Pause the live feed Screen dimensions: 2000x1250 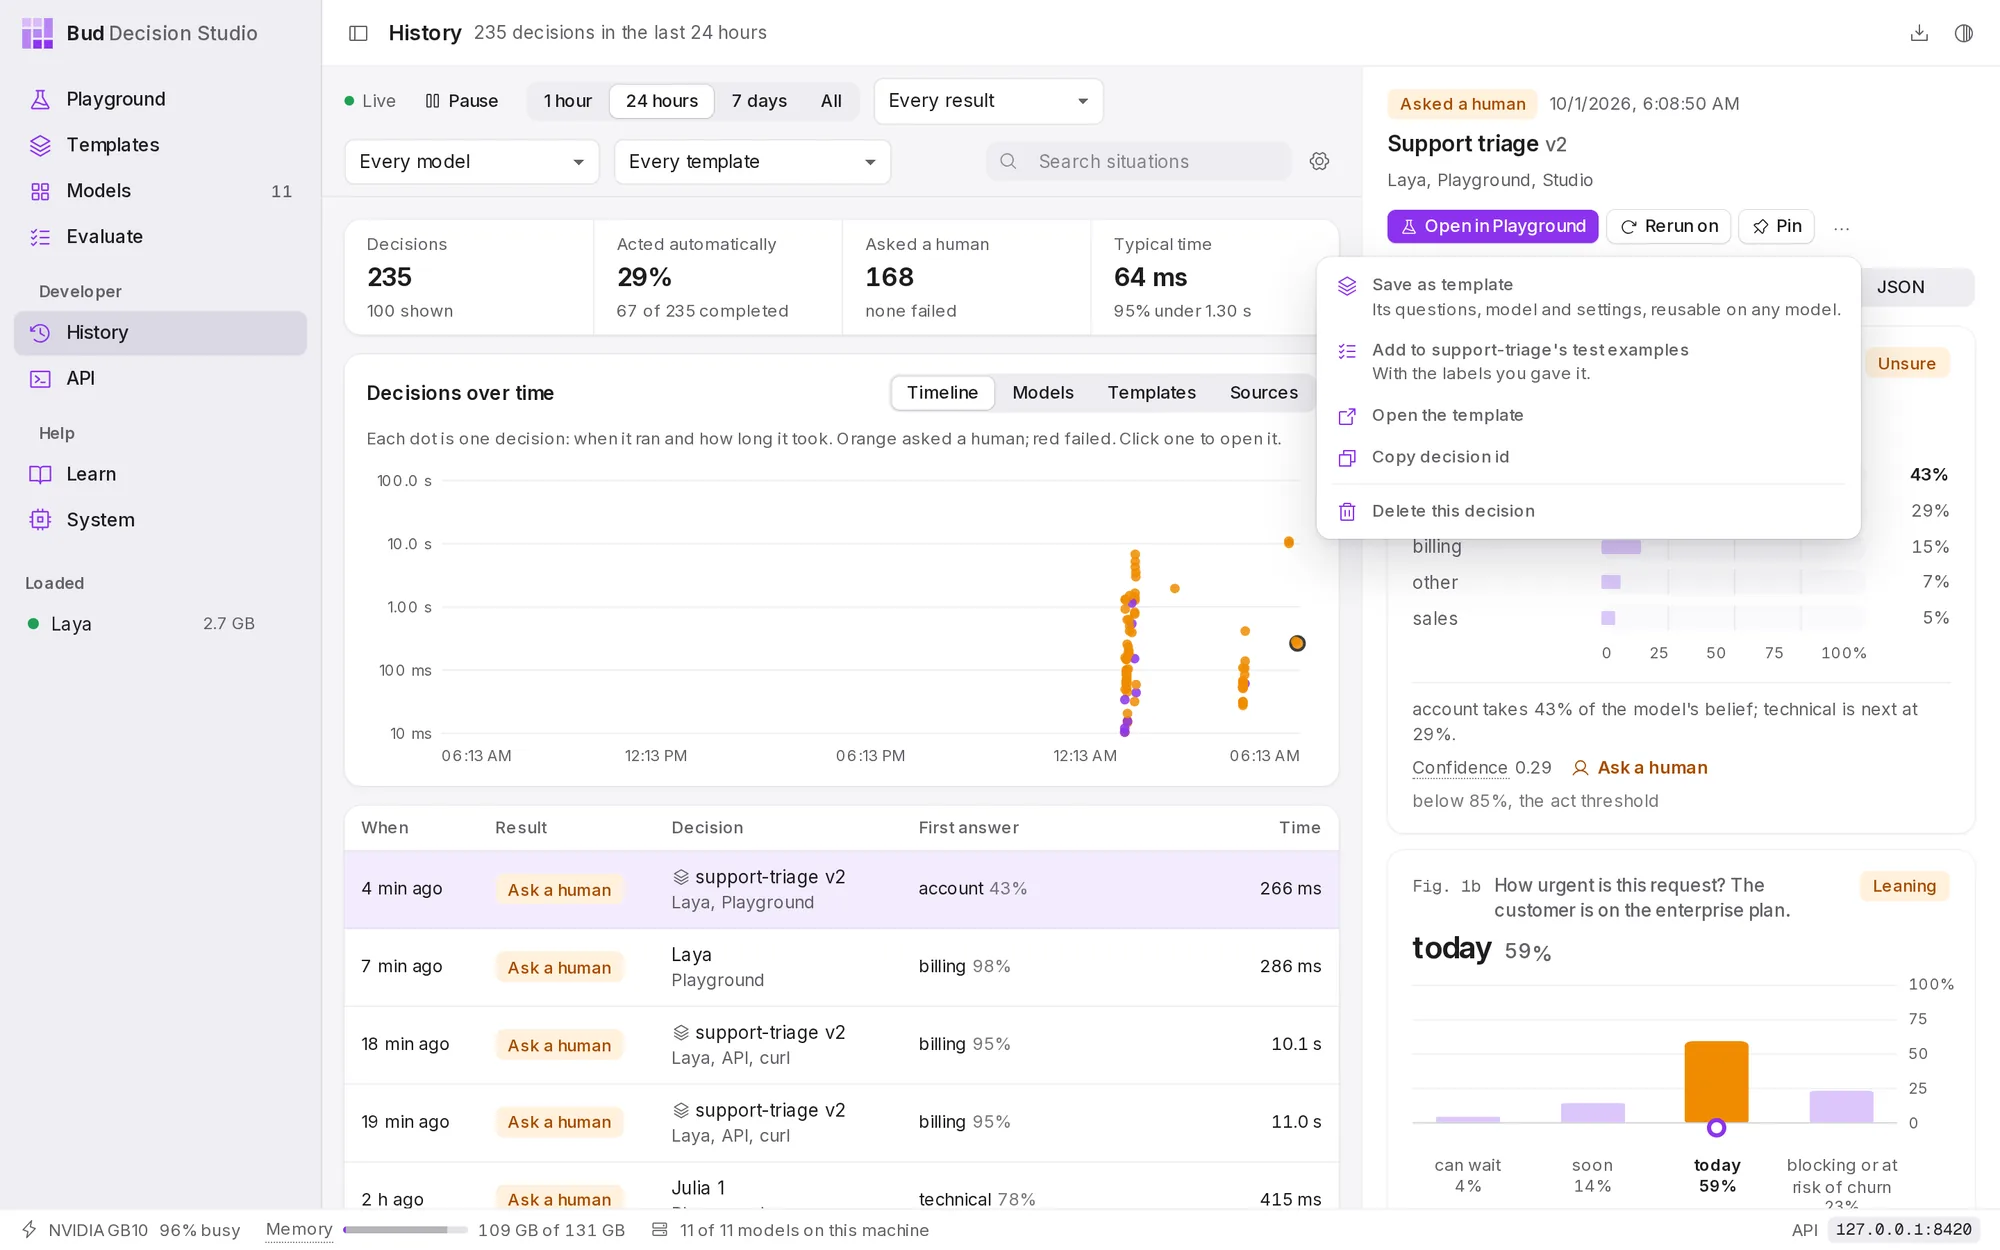(x=462, y=101)
